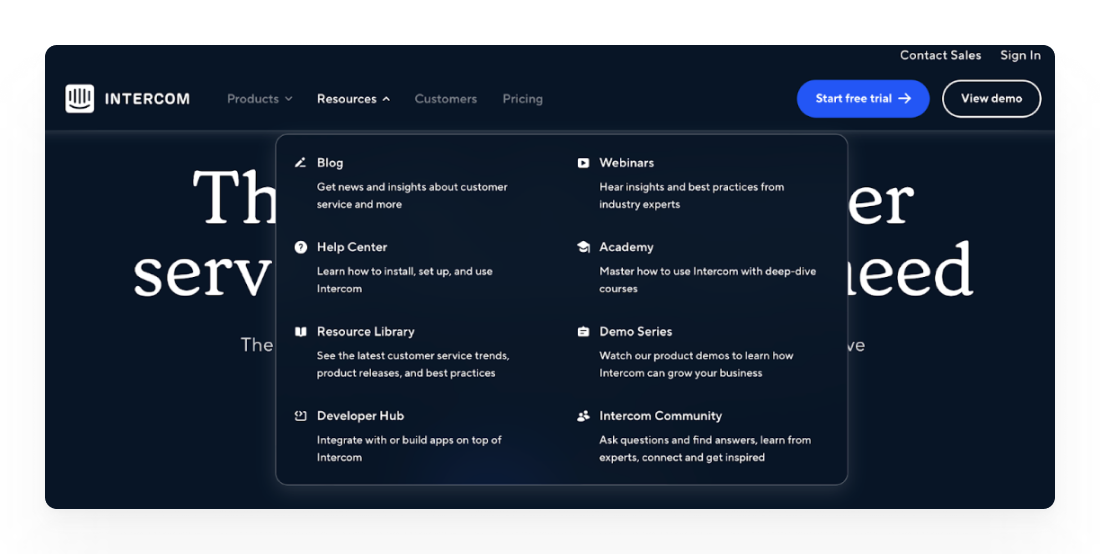Screen dimensions: 1100x554
Task: Expand the Products dropdown chevron
Action: coord(288,99)
